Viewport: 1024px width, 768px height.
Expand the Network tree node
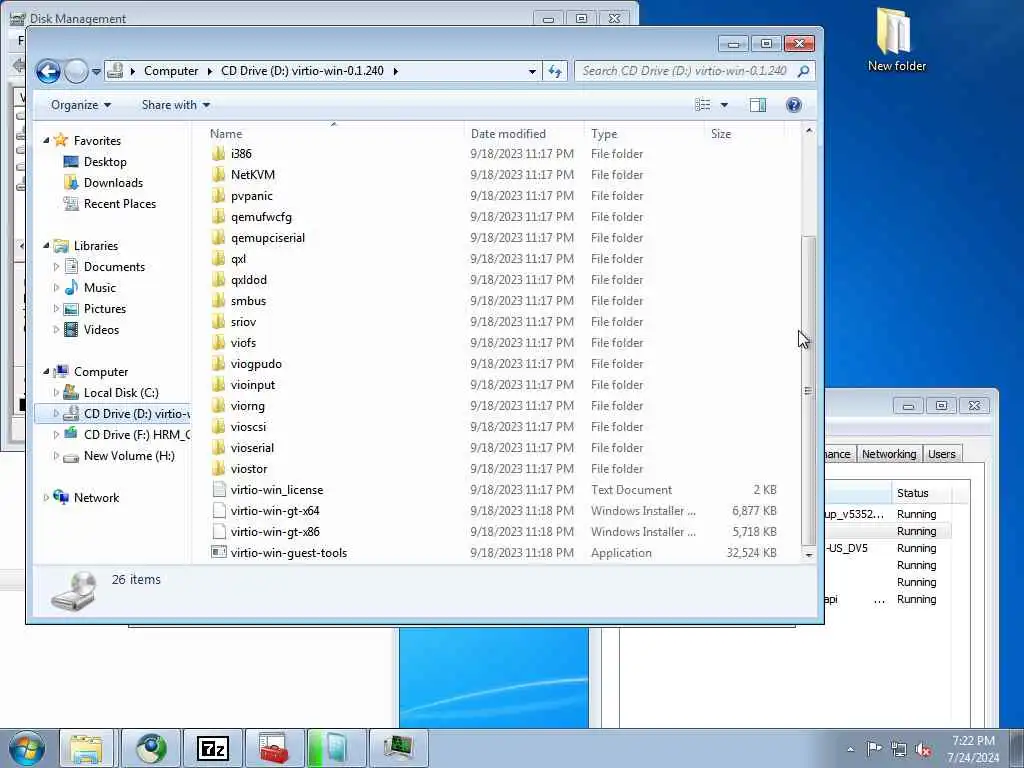coord(46,498)
